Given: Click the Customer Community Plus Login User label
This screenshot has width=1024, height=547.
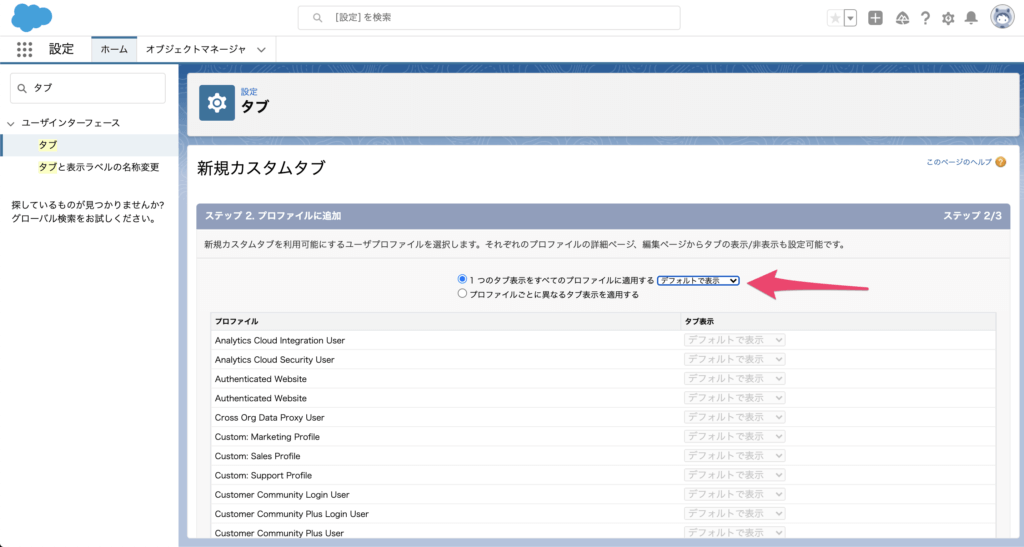Looking at the screenshot, I should click(291, 514).
